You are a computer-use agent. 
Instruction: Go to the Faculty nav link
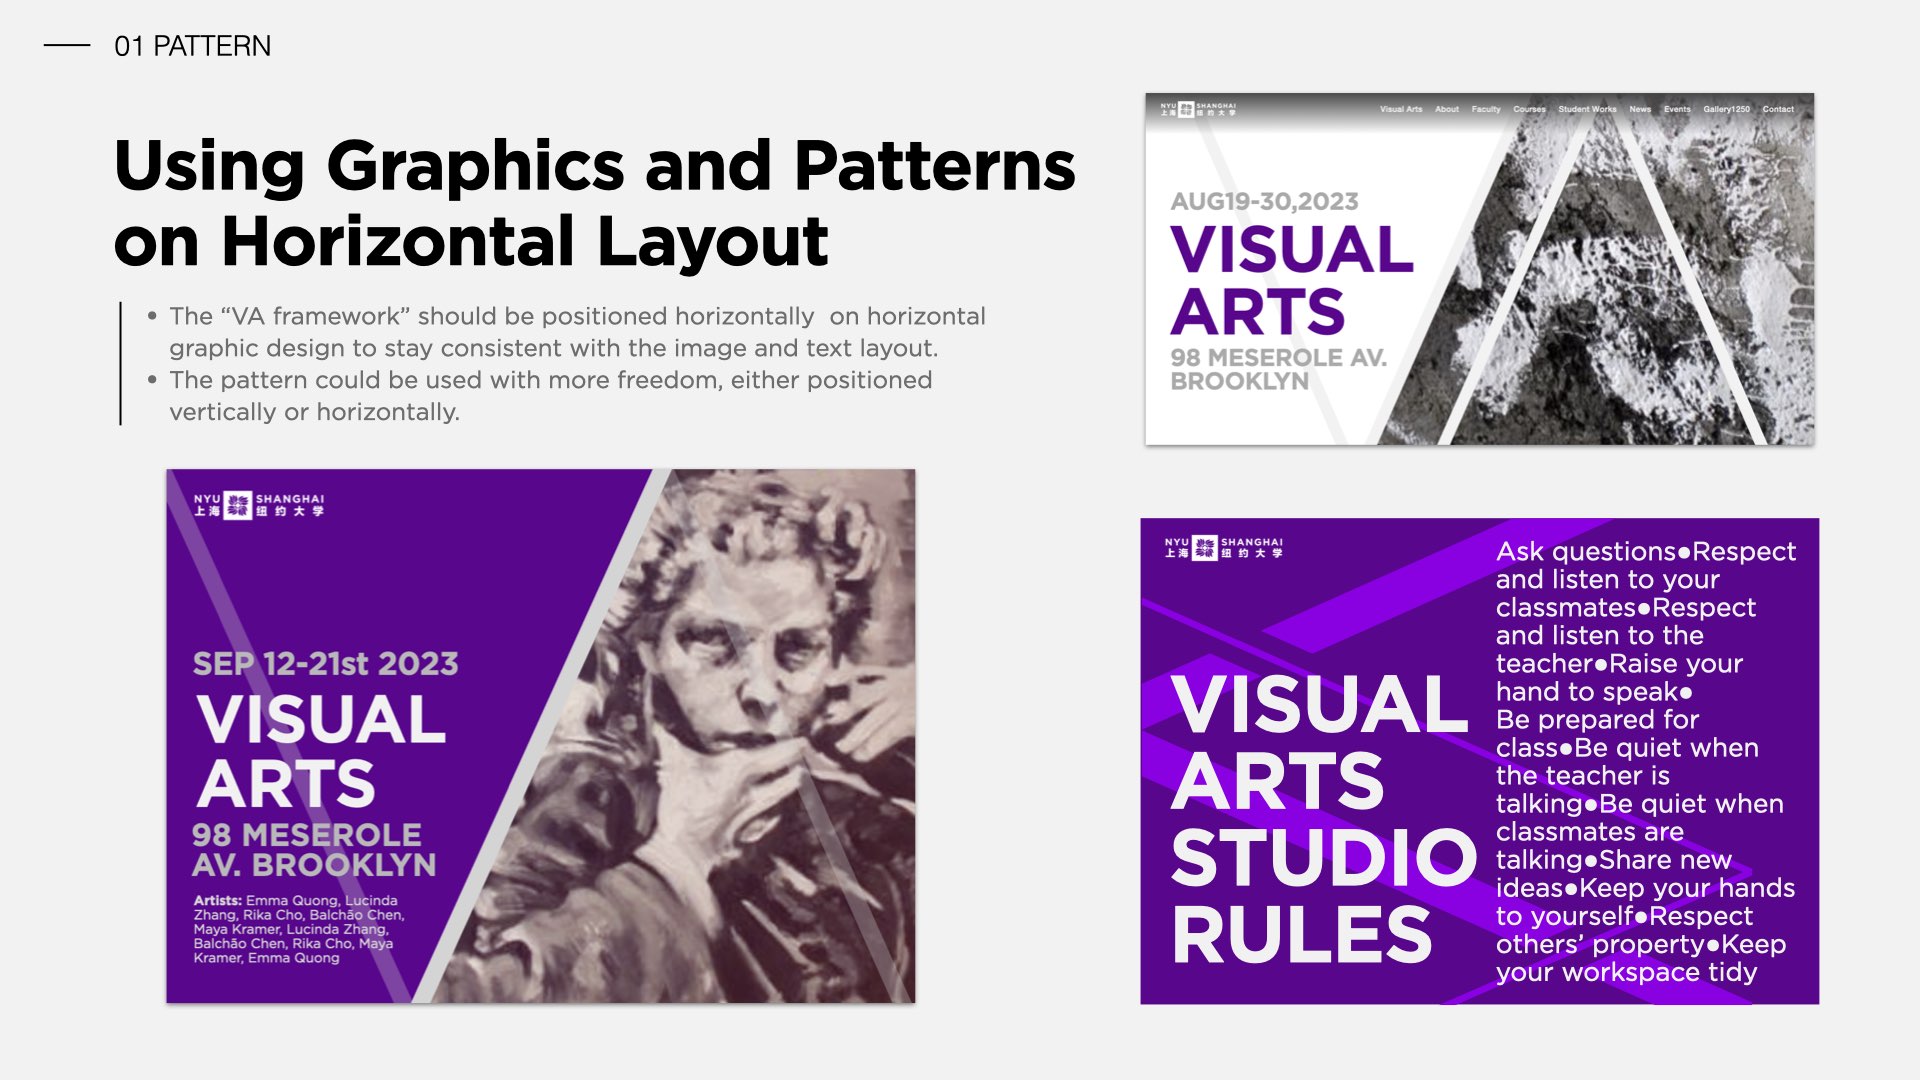1485,109
